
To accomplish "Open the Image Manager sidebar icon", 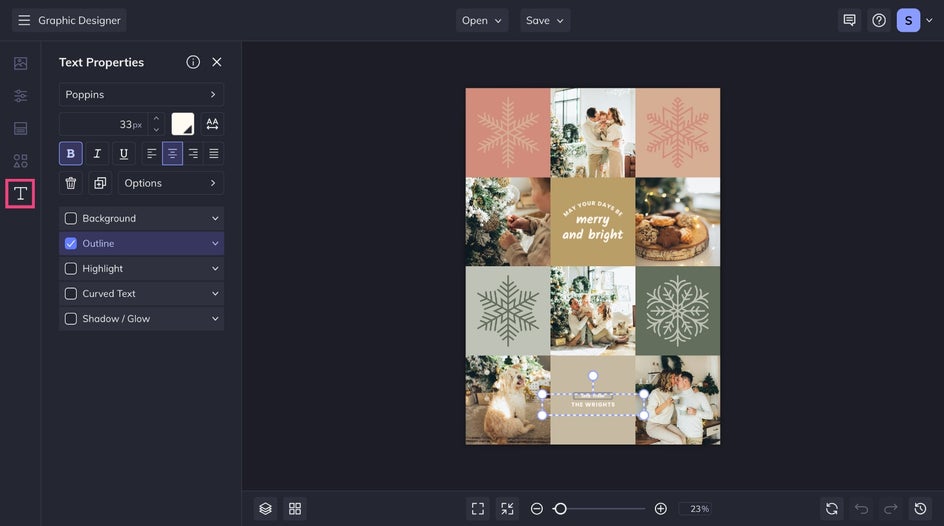I will [20, 63].
